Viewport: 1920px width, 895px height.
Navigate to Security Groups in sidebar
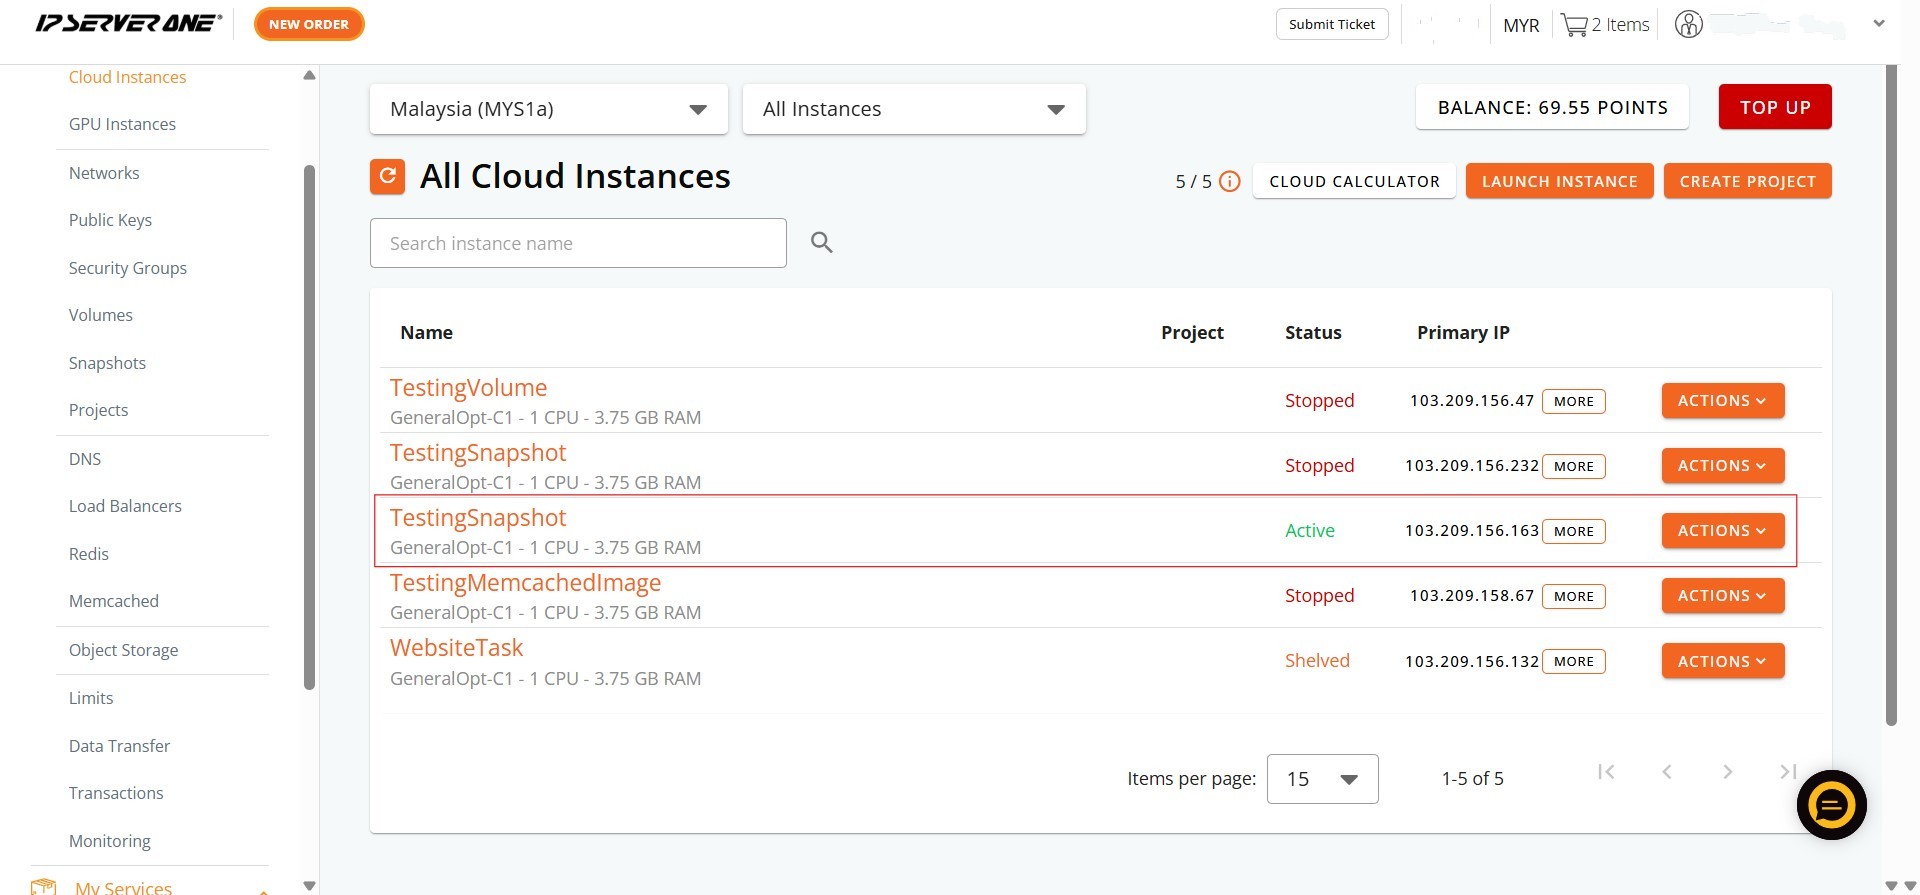[127, 268]
